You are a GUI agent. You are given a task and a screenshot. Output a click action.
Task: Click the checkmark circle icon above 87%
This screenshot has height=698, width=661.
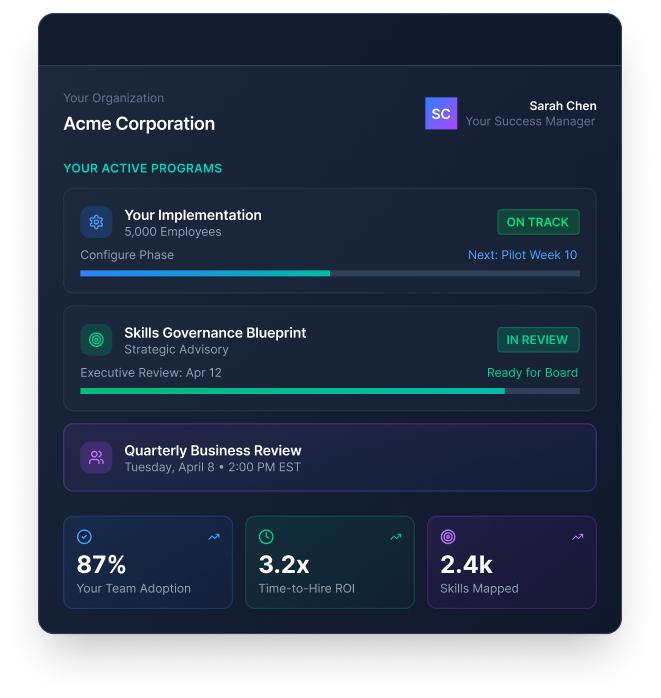point(84,536)
